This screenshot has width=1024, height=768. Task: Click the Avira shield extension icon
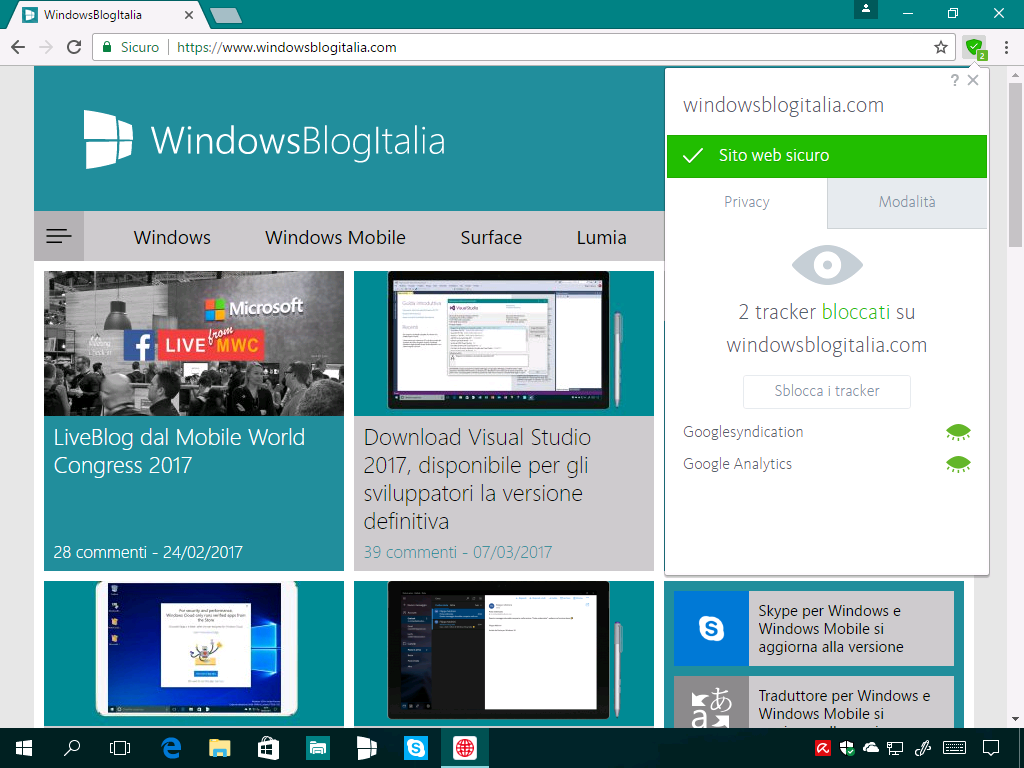click(974, 47)
